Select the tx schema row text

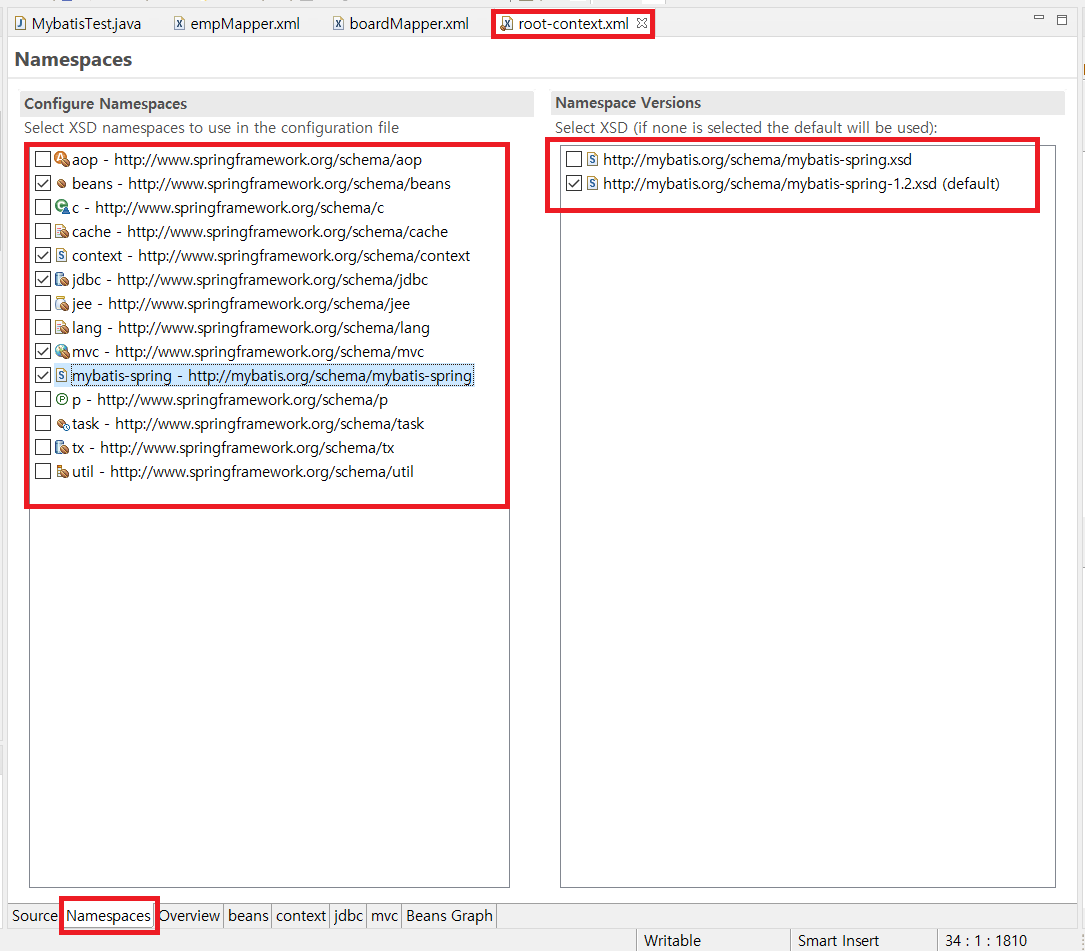pyautogui.click(x=233, y=448)
